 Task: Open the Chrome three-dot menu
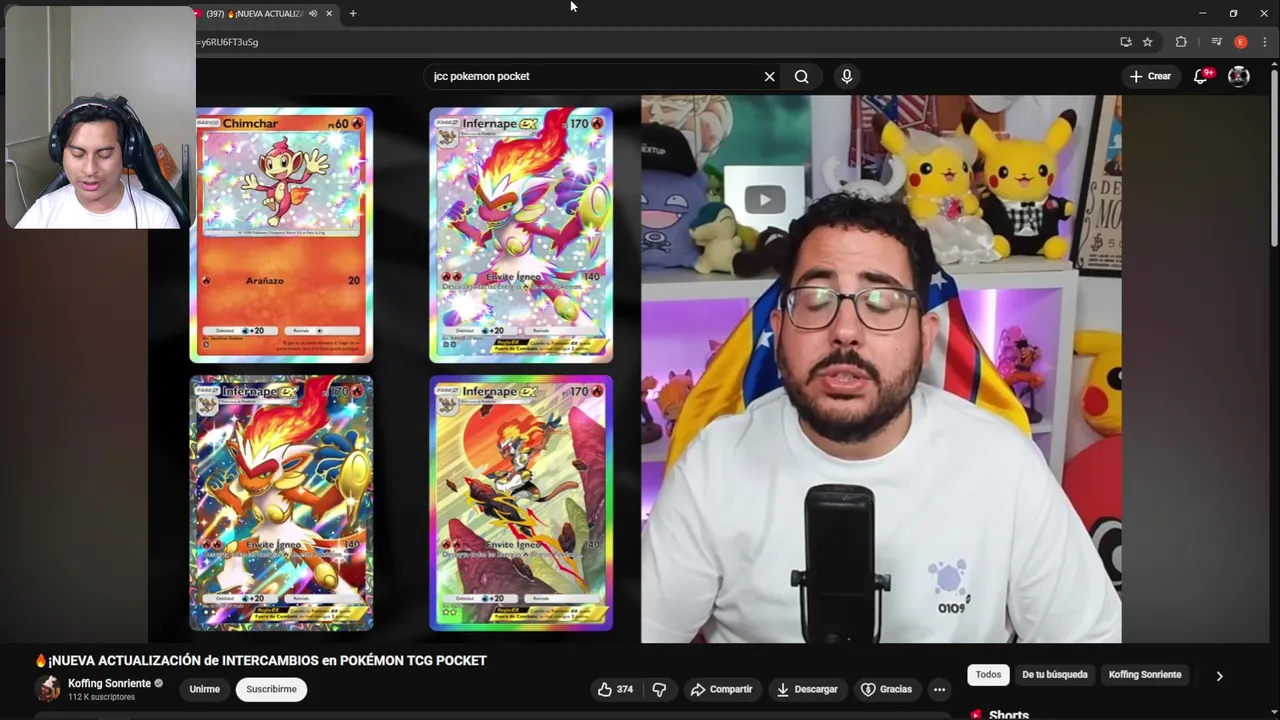point(1265,42)
